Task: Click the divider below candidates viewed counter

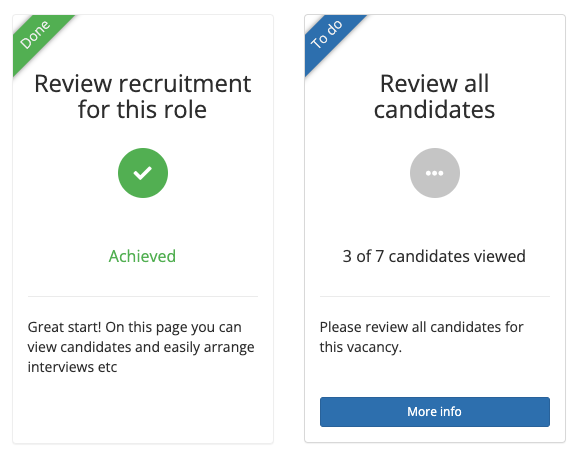Action: pyautogui.click(x=435, y=297)
